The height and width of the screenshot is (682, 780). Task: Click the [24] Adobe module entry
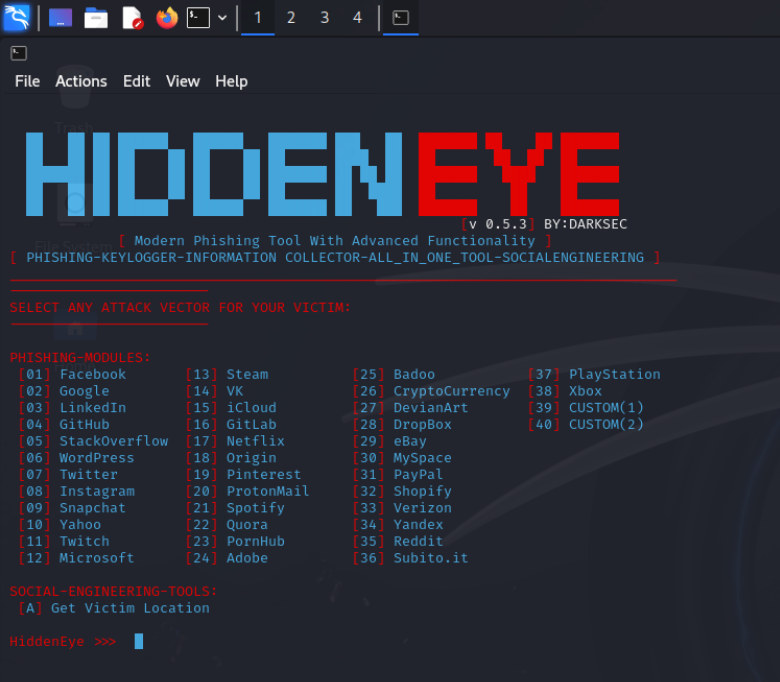point(227,558)
